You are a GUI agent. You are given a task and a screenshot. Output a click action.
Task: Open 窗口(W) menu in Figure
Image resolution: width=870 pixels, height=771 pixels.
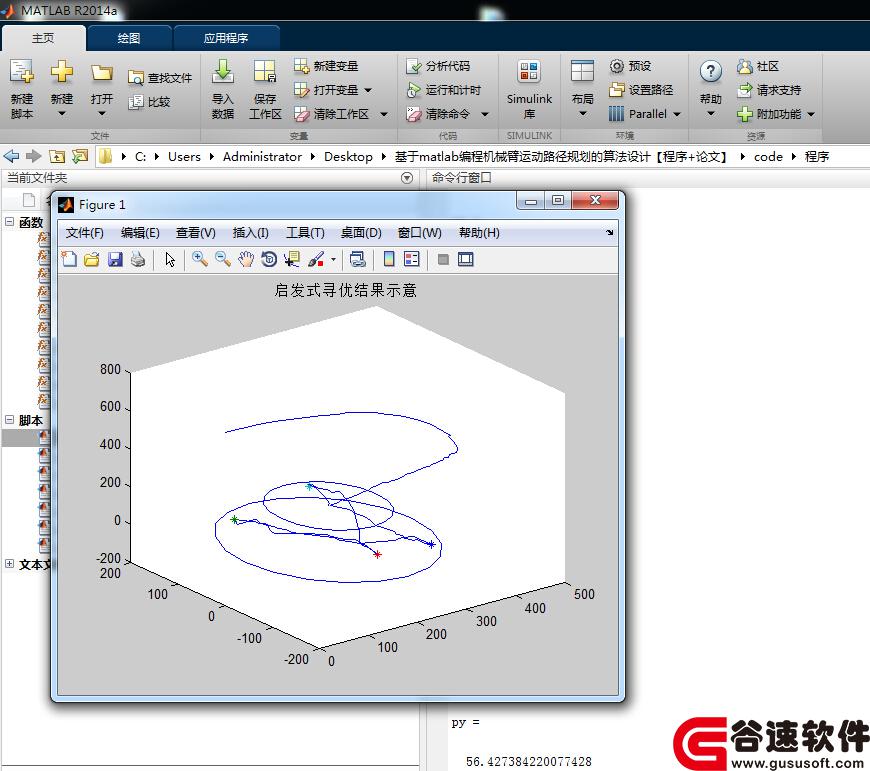coord(419,233)
